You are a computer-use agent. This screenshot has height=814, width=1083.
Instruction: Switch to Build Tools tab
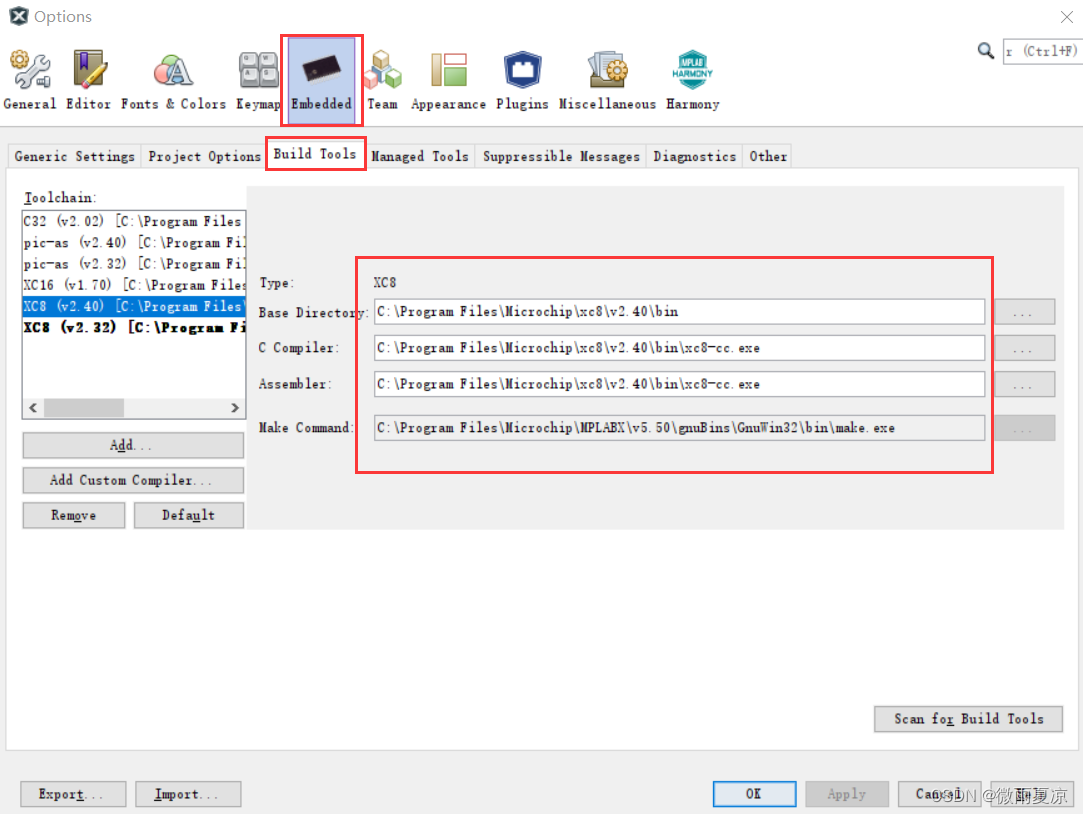[315, 154]
